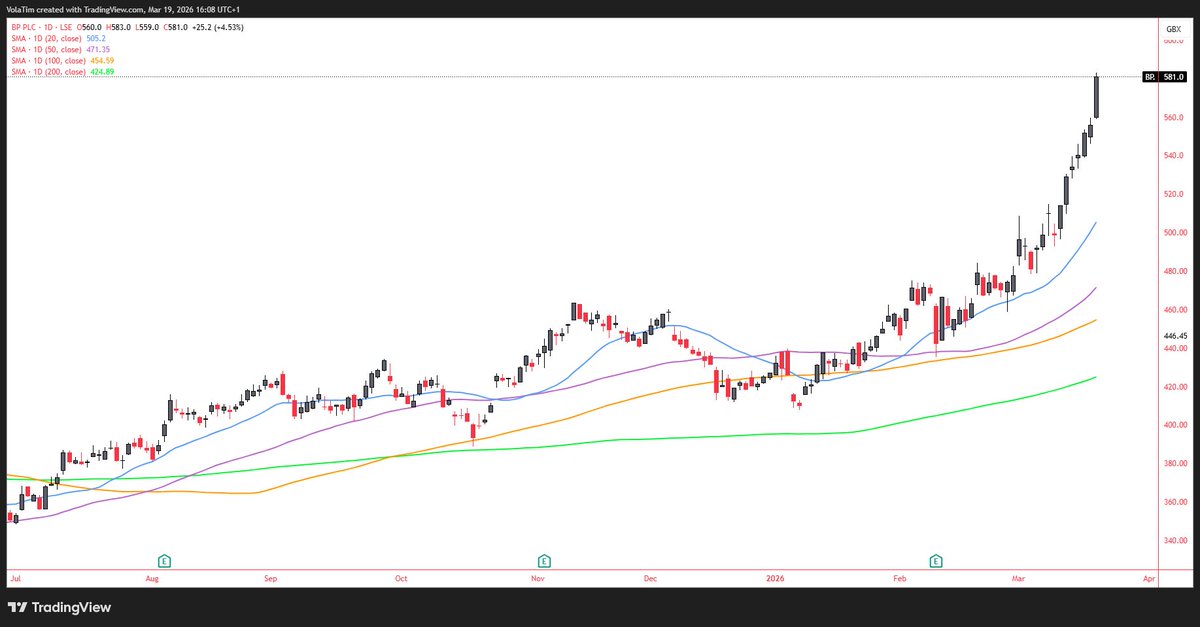Click the 400.0 price axis label
Screen dimensions: 1200x627
point(1175,425)
